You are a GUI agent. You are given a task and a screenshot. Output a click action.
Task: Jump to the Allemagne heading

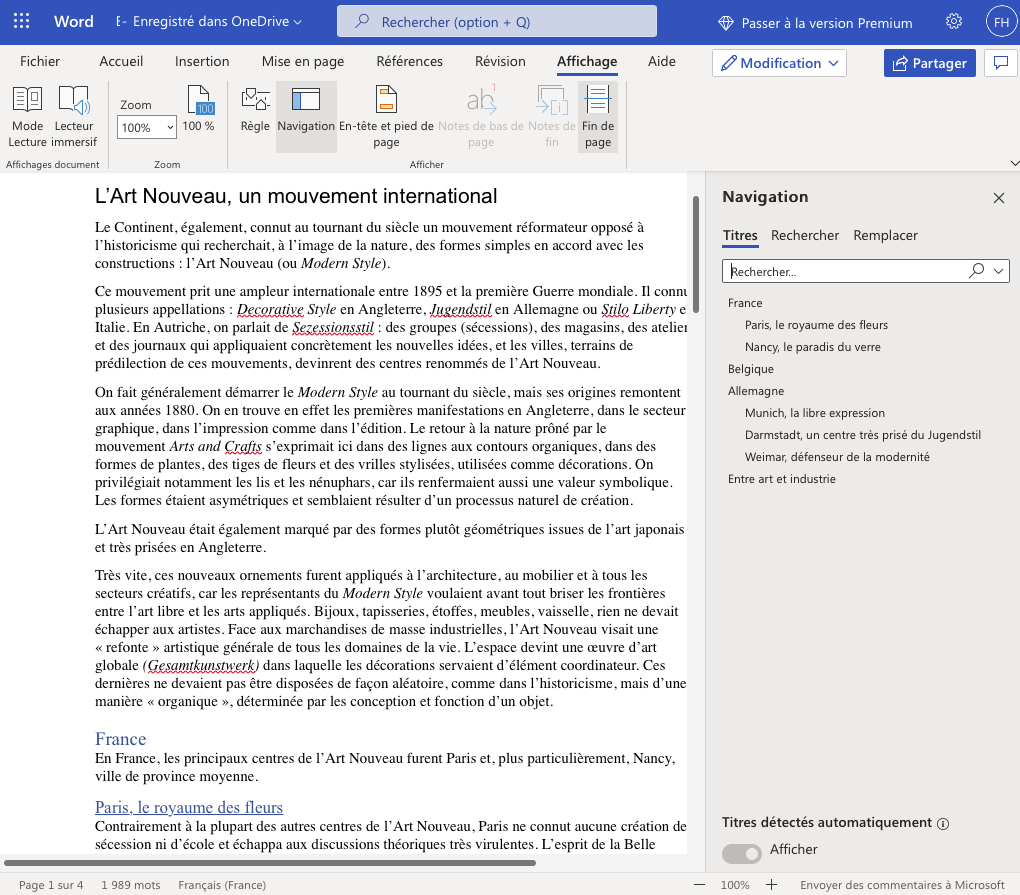756,392
